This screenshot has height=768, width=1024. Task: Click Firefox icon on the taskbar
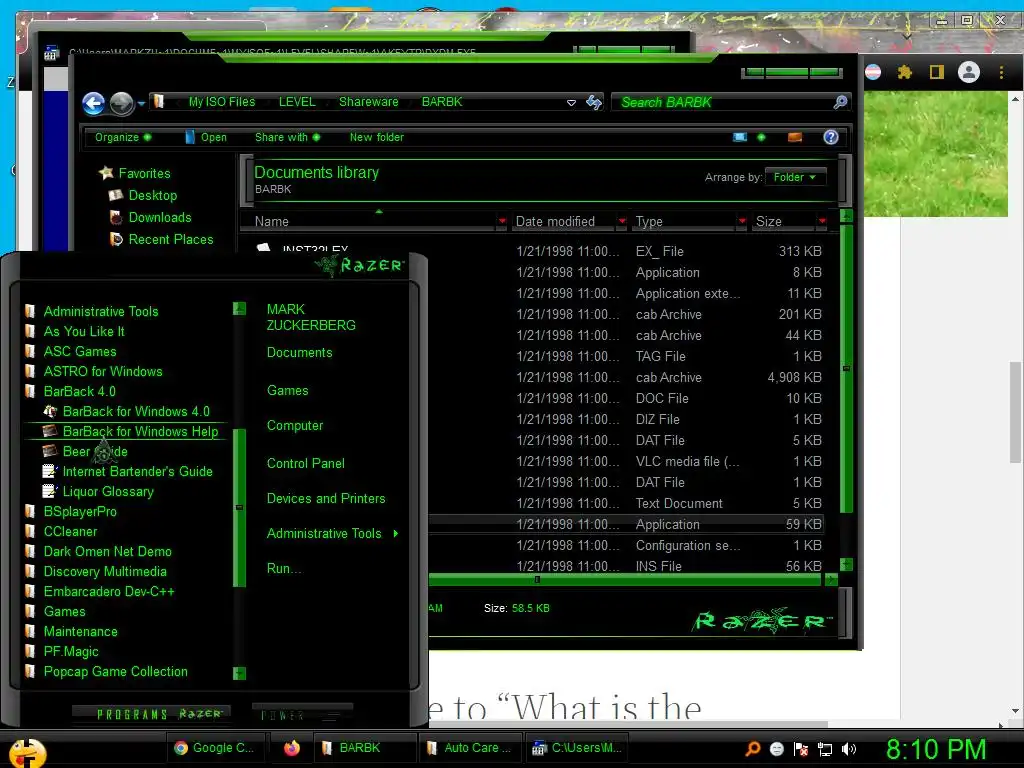[x=292, y=748]
